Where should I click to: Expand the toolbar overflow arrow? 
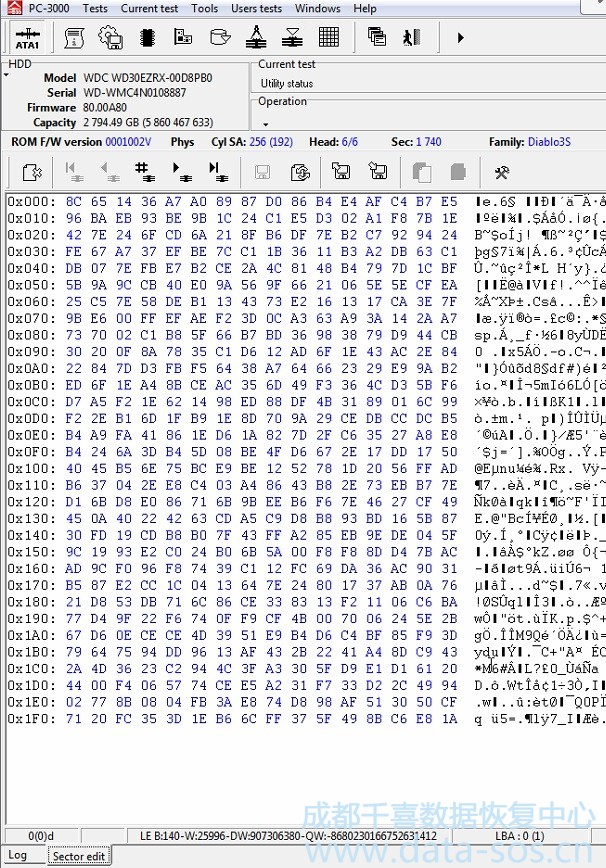coord(460,38)
